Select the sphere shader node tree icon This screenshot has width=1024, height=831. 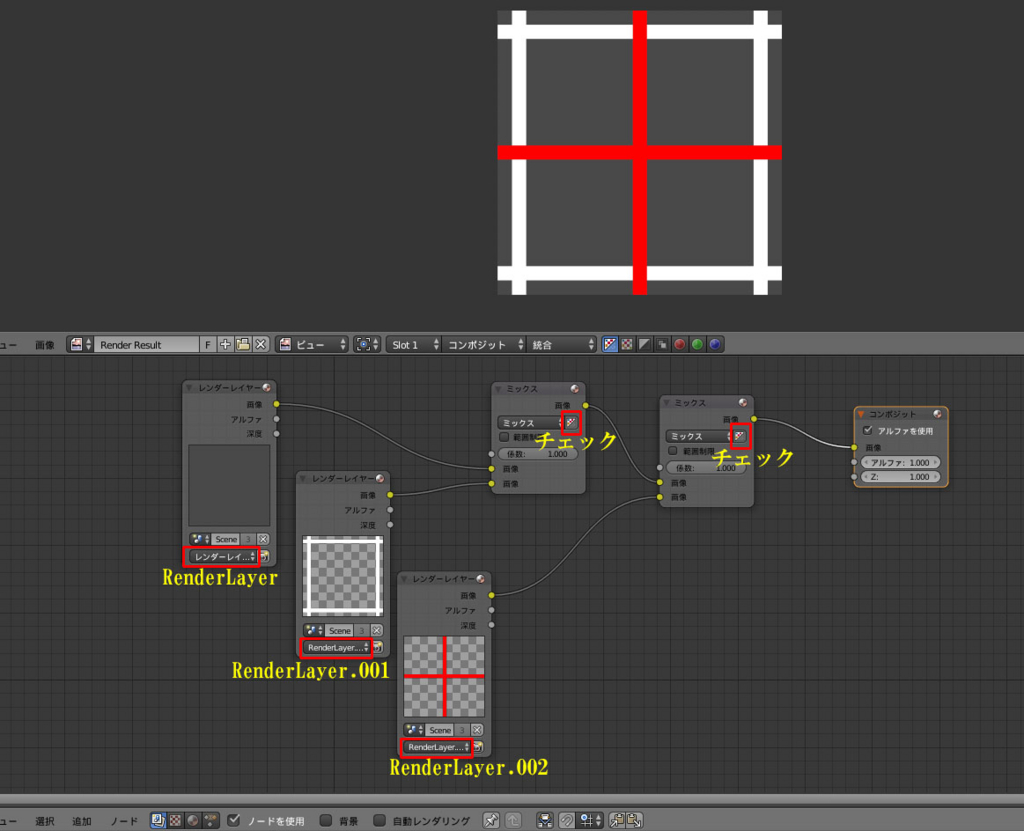[x=193, y=821]
